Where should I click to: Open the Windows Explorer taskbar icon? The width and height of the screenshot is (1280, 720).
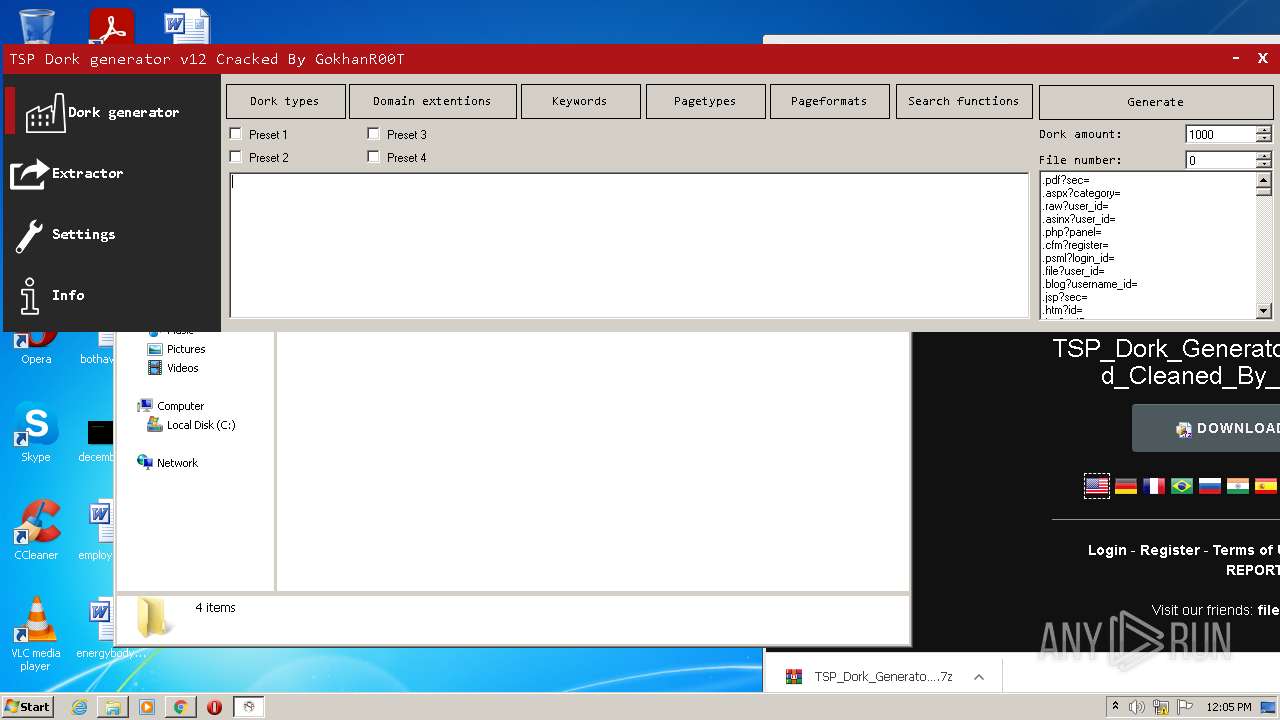(113, 707)
